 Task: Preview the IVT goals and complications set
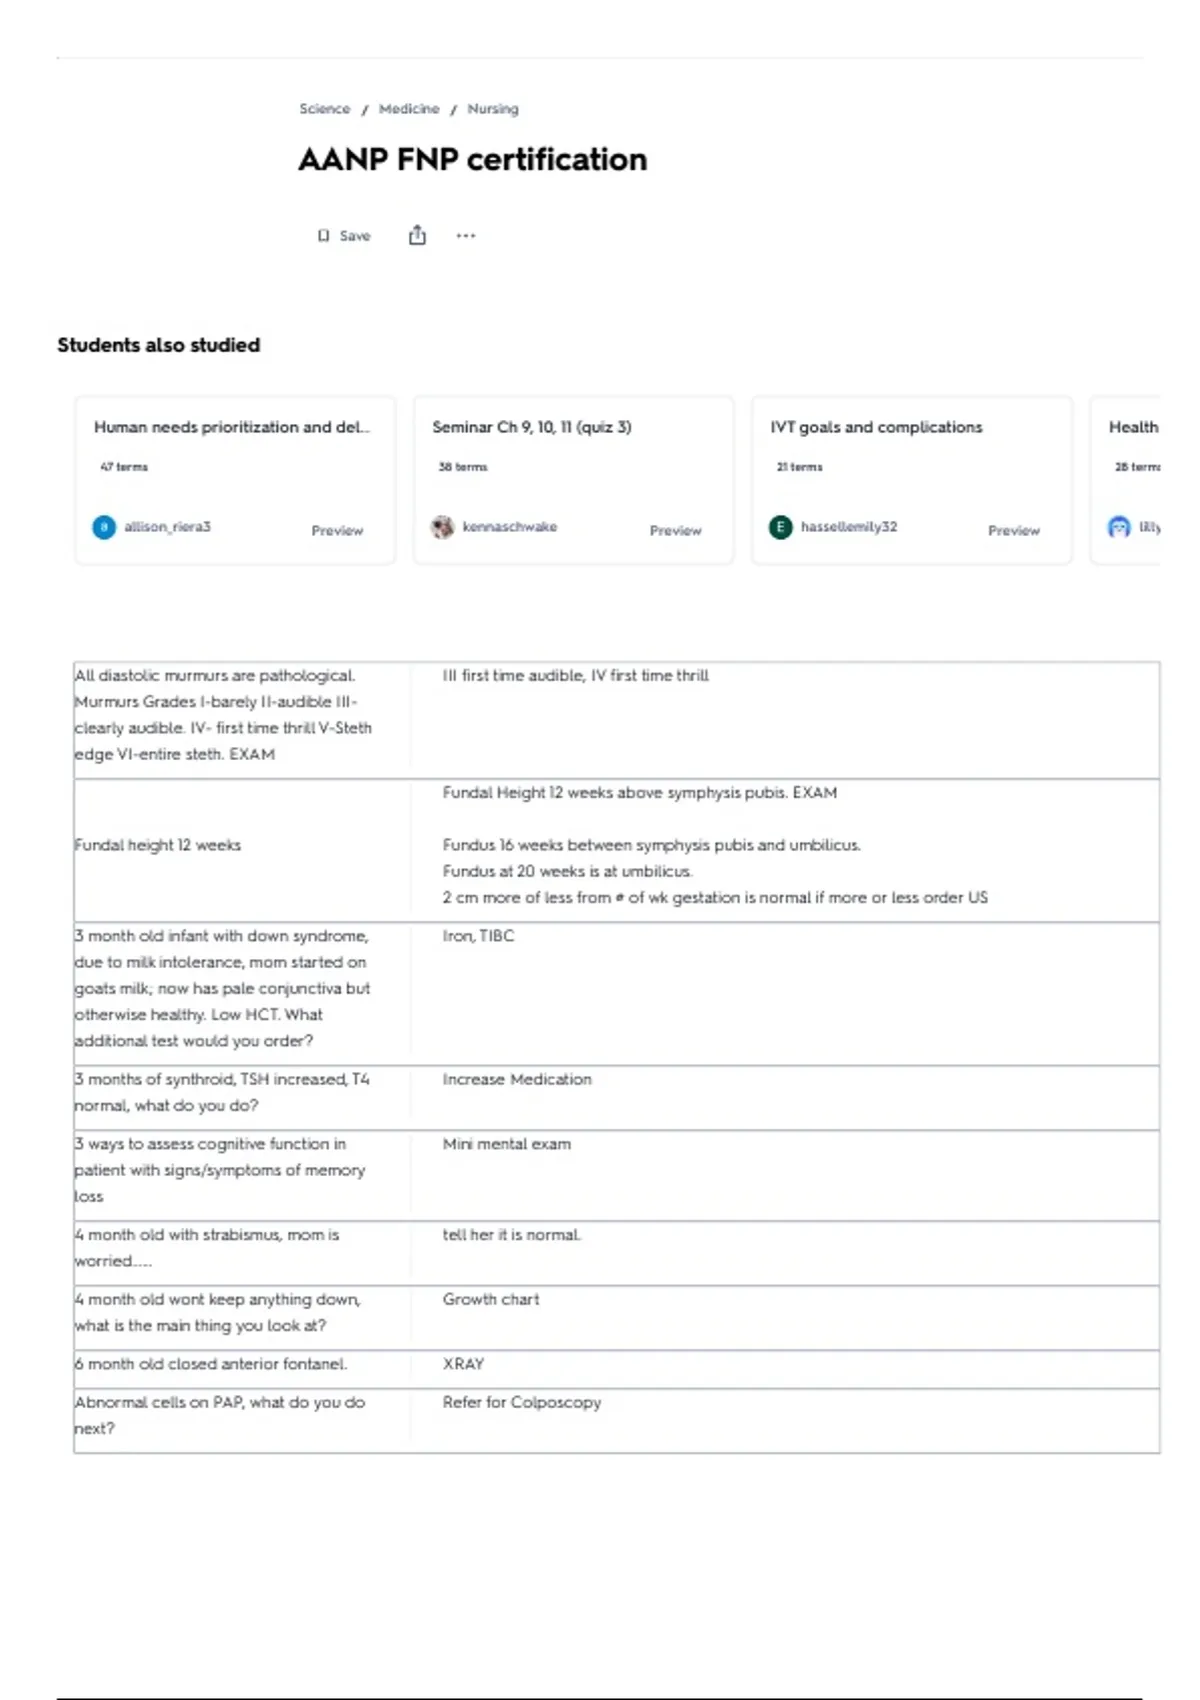1014,530
